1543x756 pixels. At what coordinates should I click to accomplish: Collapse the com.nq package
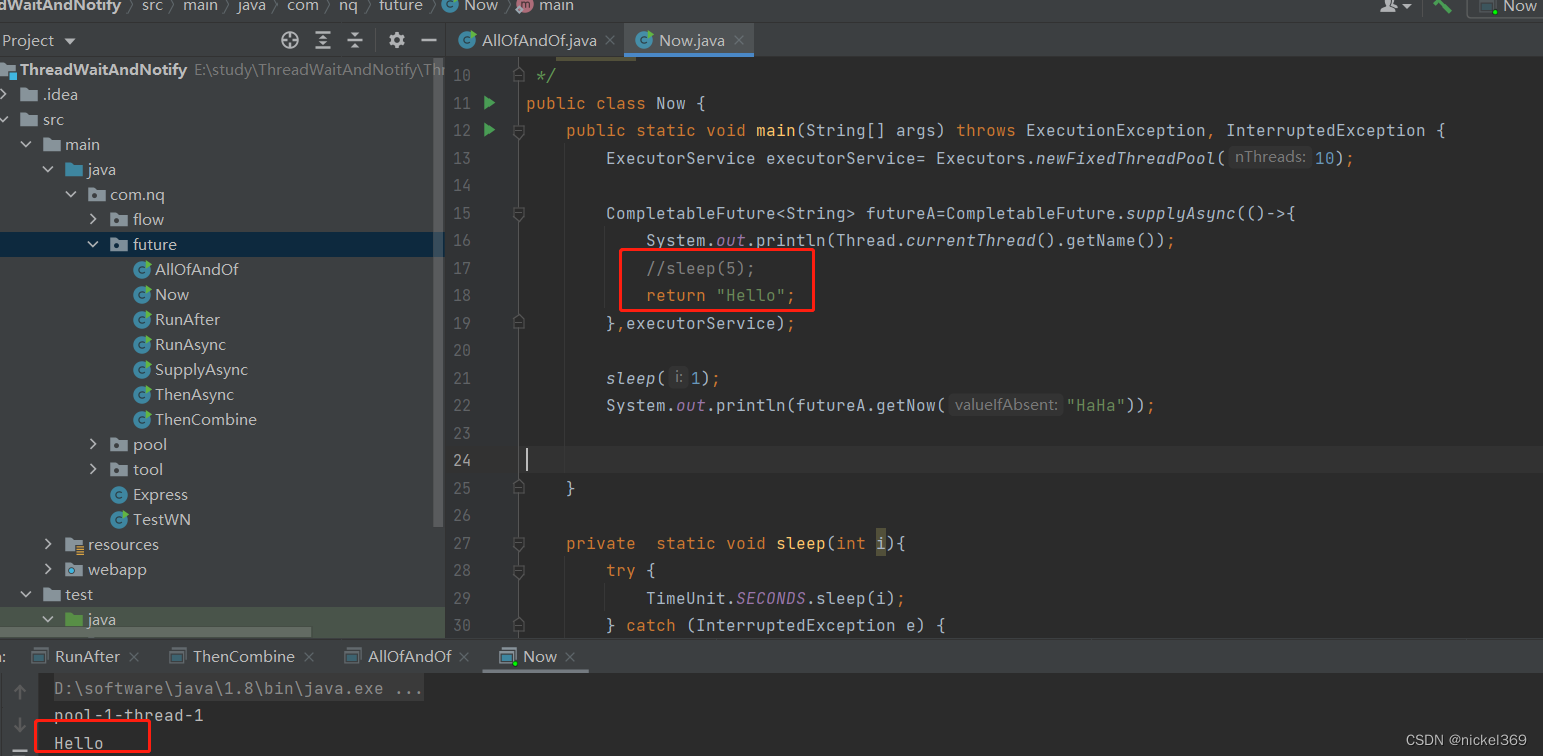[x=71, y=195]
